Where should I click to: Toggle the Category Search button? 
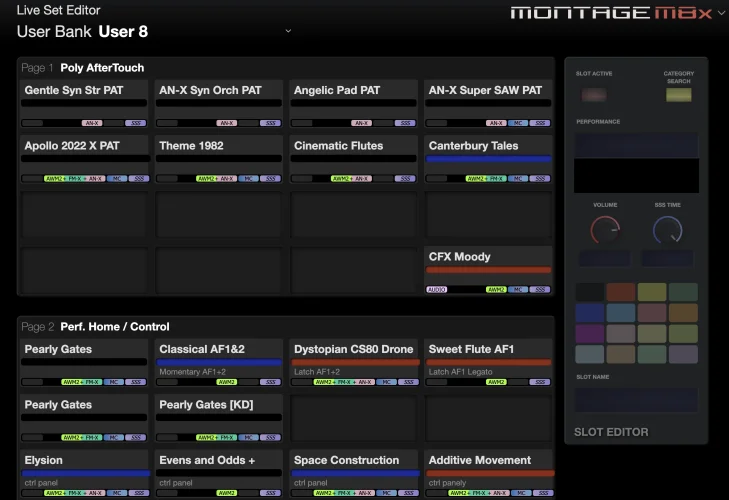(679, 95)
